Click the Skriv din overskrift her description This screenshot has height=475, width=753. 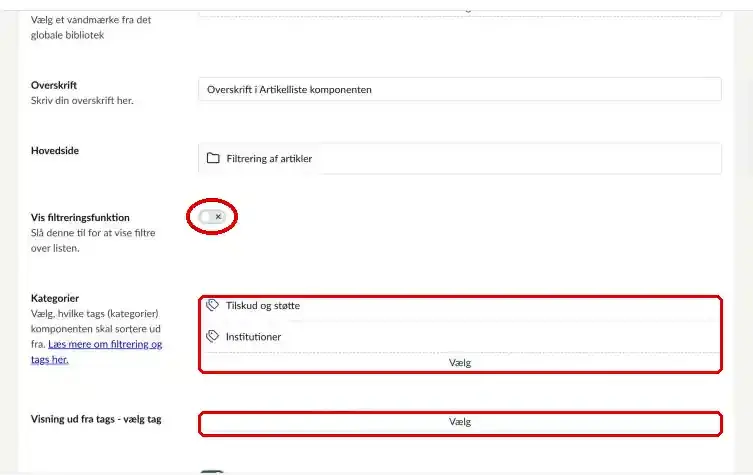point(82,101)
